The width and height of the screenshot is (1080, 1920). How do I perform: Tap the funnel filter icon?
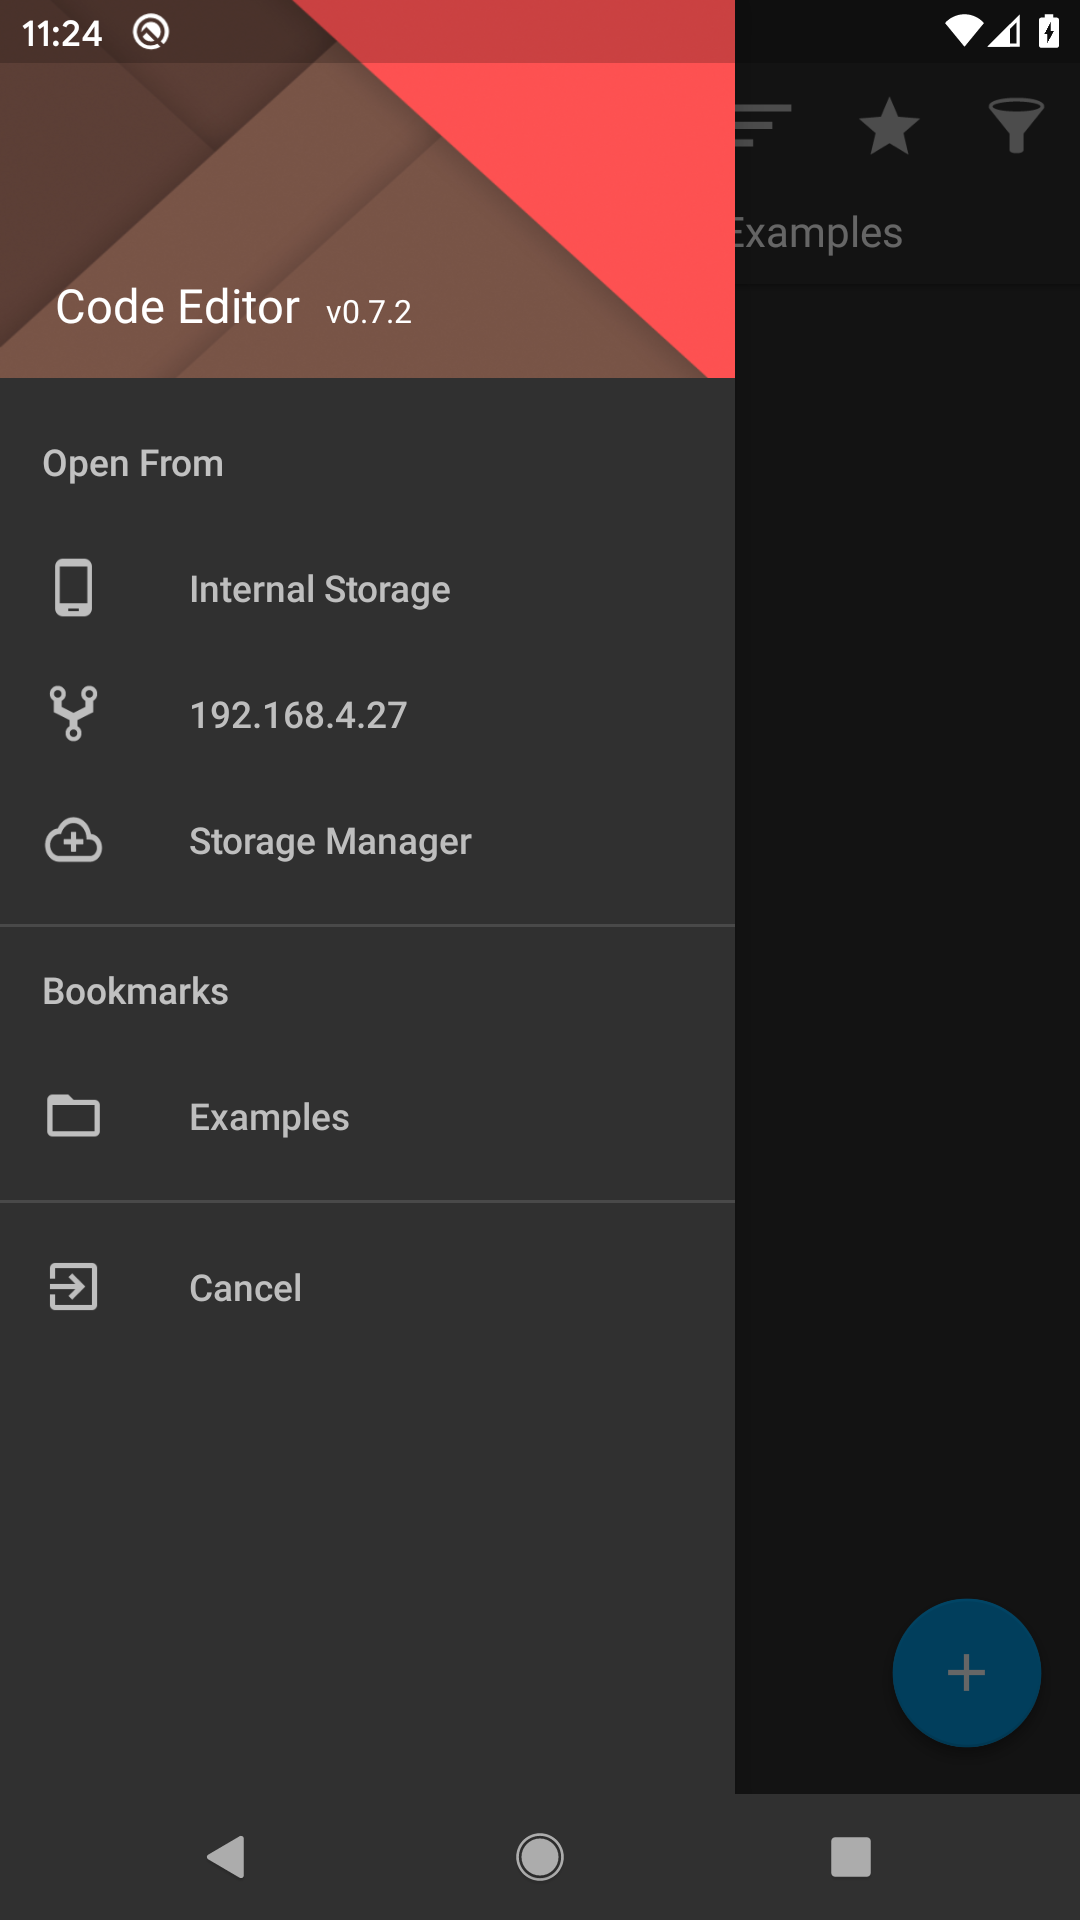click(x=1015, y=127)
